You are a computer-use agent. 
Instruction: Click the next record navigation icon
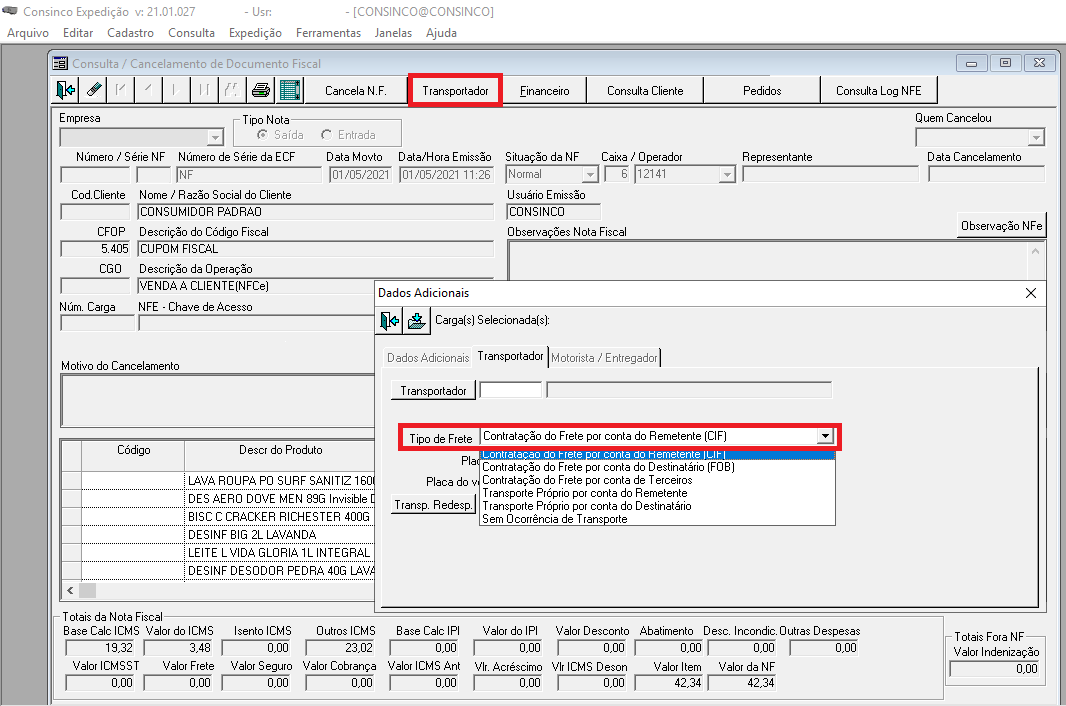click(176, 90)
